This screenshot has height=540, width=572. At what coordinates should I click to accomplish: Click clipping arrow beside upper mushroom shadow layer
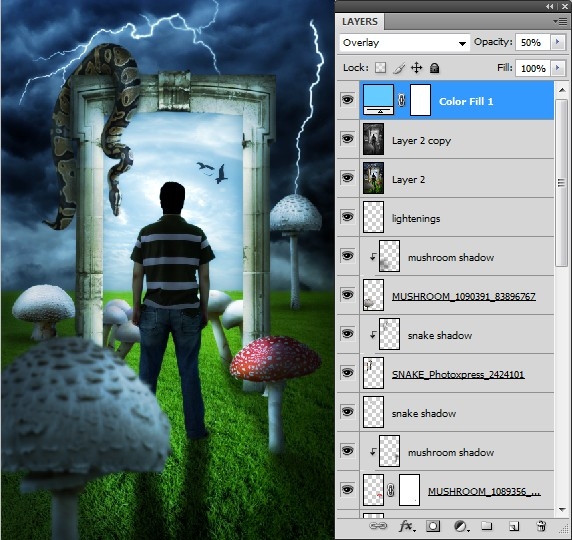[x=372, y=257]
